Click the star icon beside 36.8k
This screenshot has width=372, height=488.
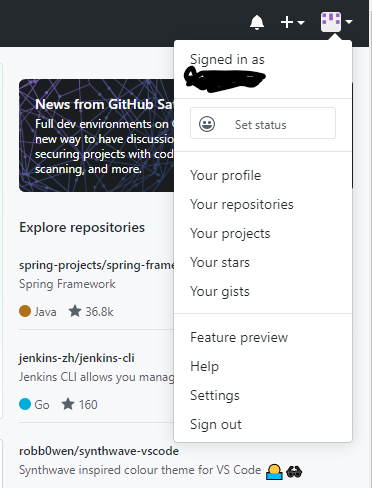tap(75, 311)
